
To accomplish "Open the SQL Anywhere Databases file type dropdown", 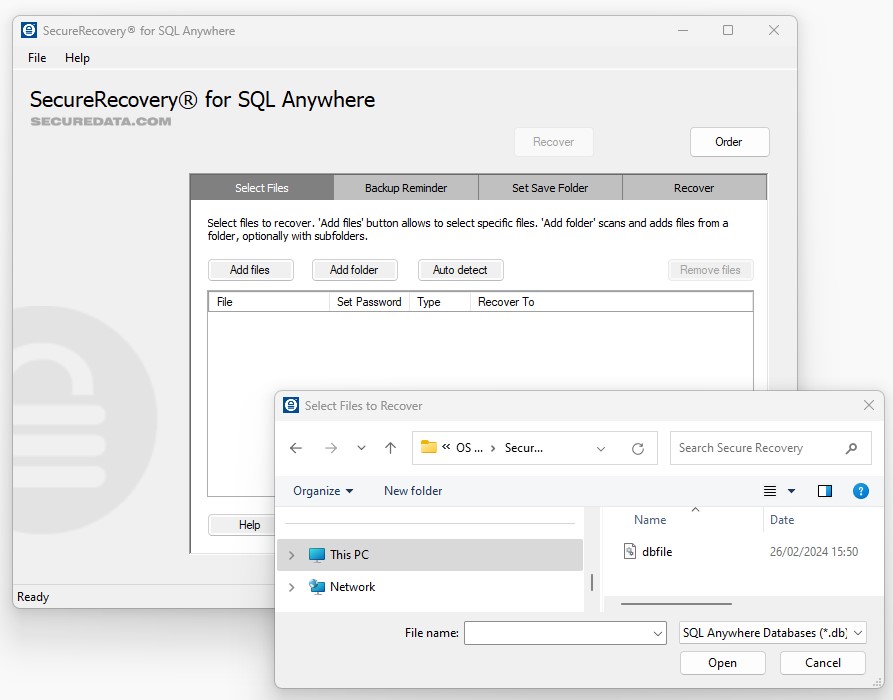I will [772, 633].
